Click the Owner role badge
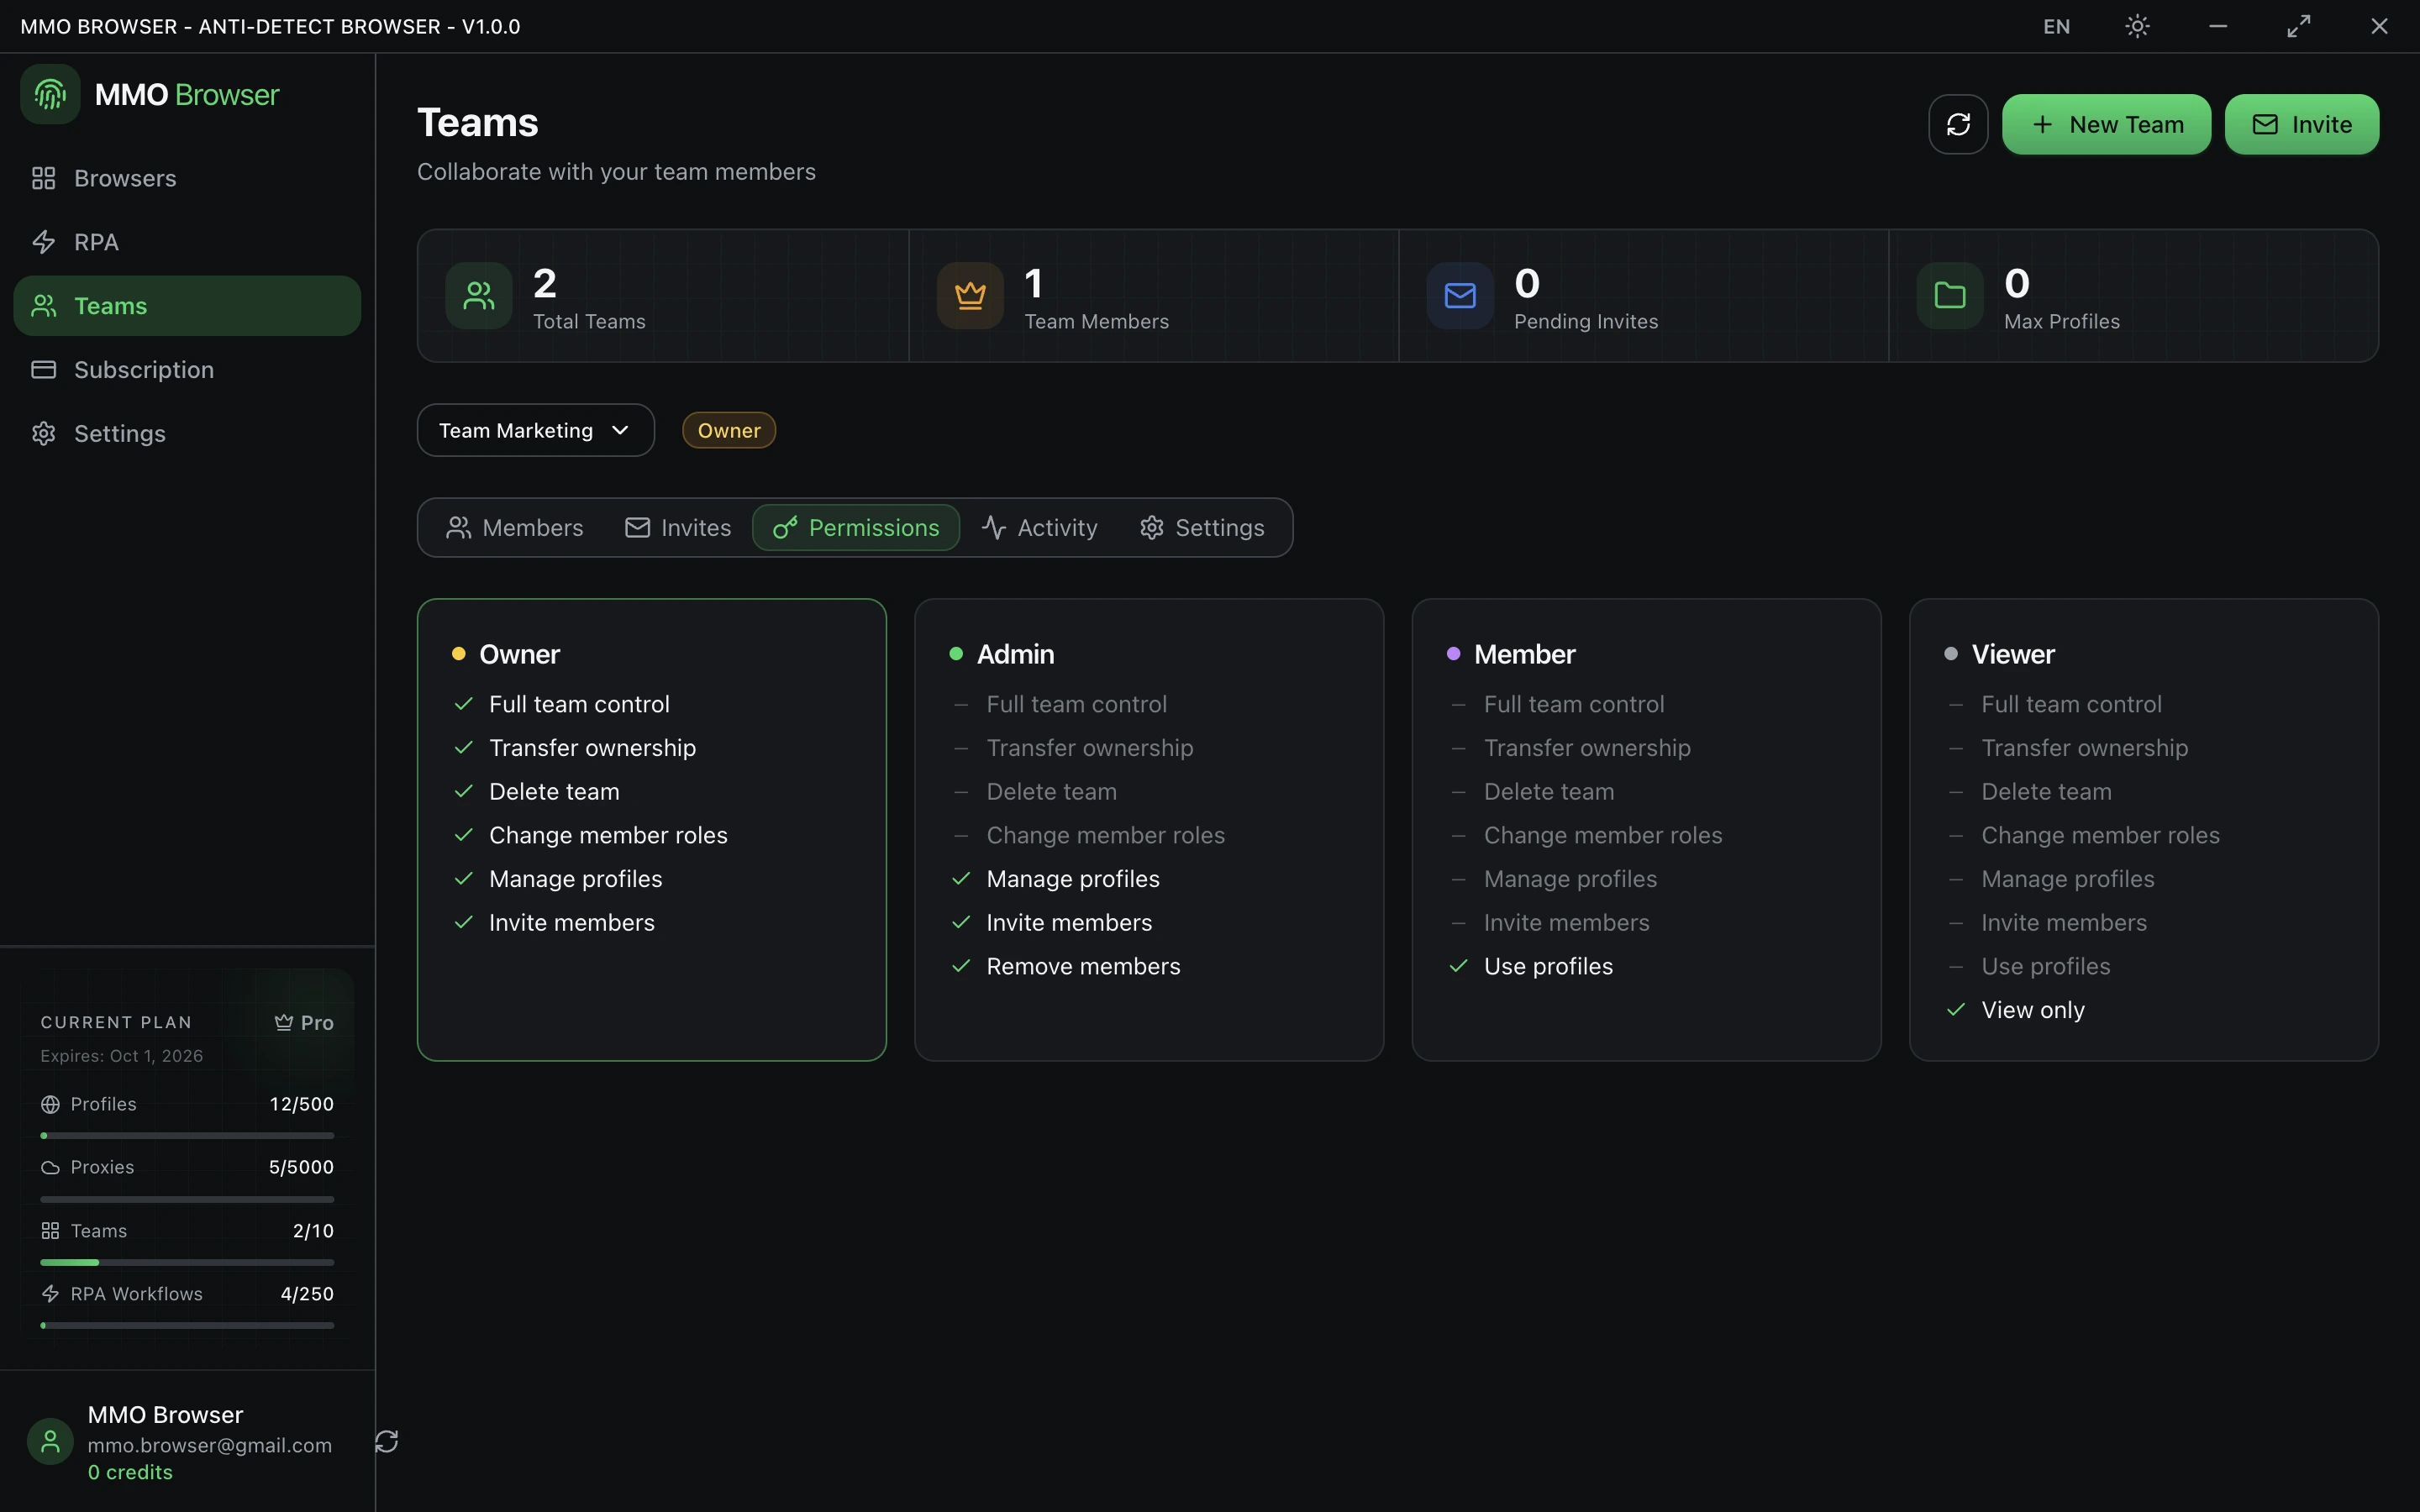The height and width of the screenshot is (1512, 2420). [x=729, y=430]
